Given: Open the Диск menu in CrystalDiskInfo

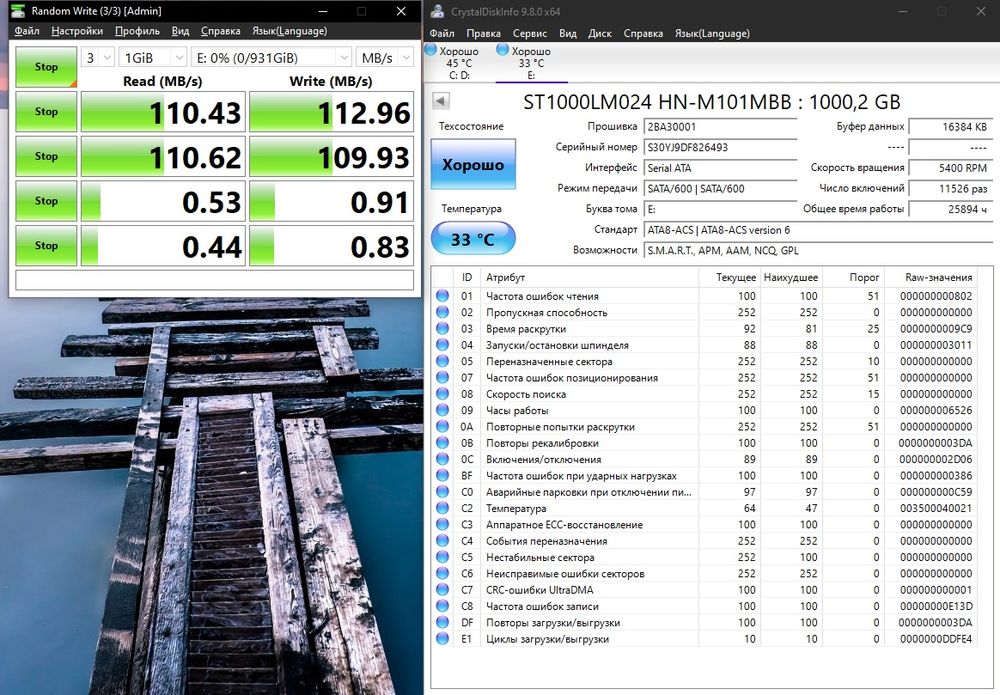Looking at the screenshot, I should 600,33.
